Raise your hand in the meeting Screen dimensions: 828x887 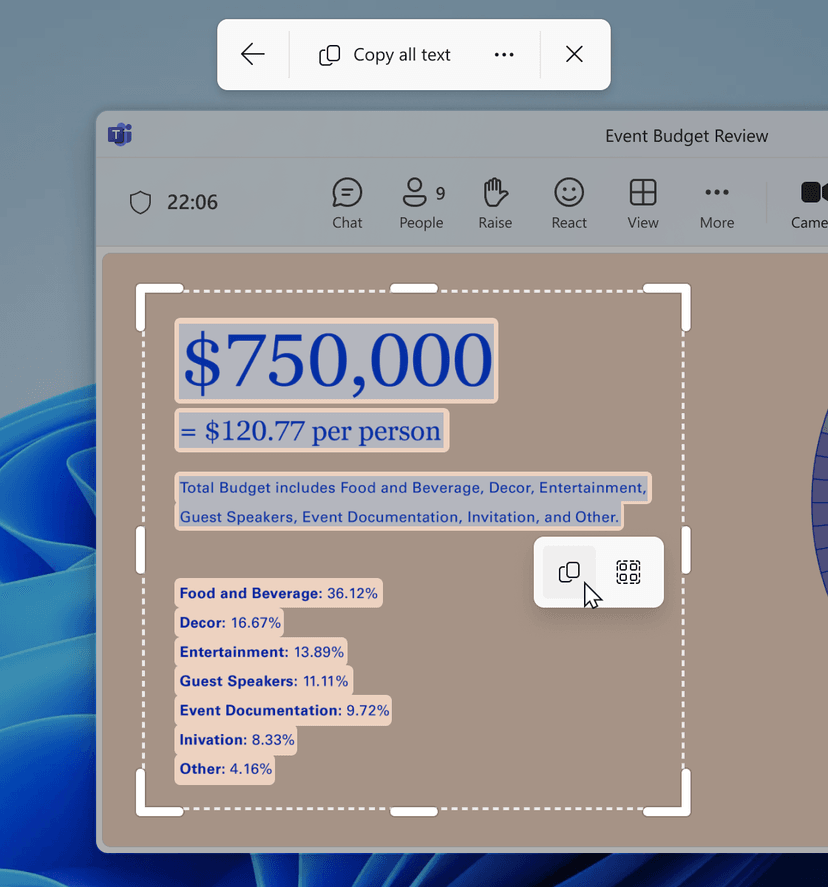pyautogui.click(x=495, y=202)
